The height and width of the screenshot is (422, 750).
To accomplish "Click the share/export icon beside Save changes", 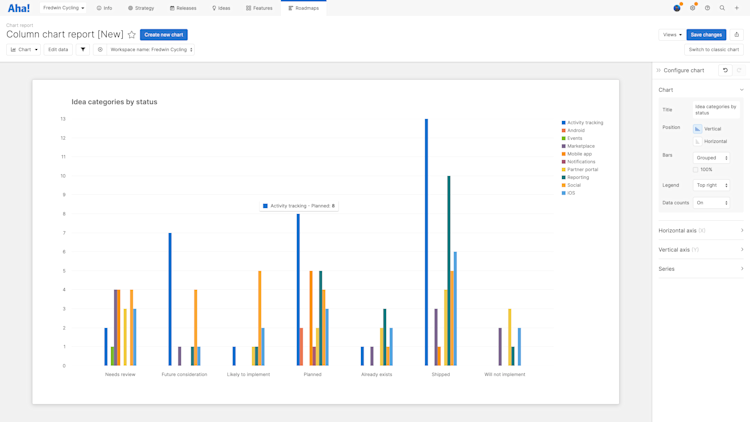I will tap(737, 34).
